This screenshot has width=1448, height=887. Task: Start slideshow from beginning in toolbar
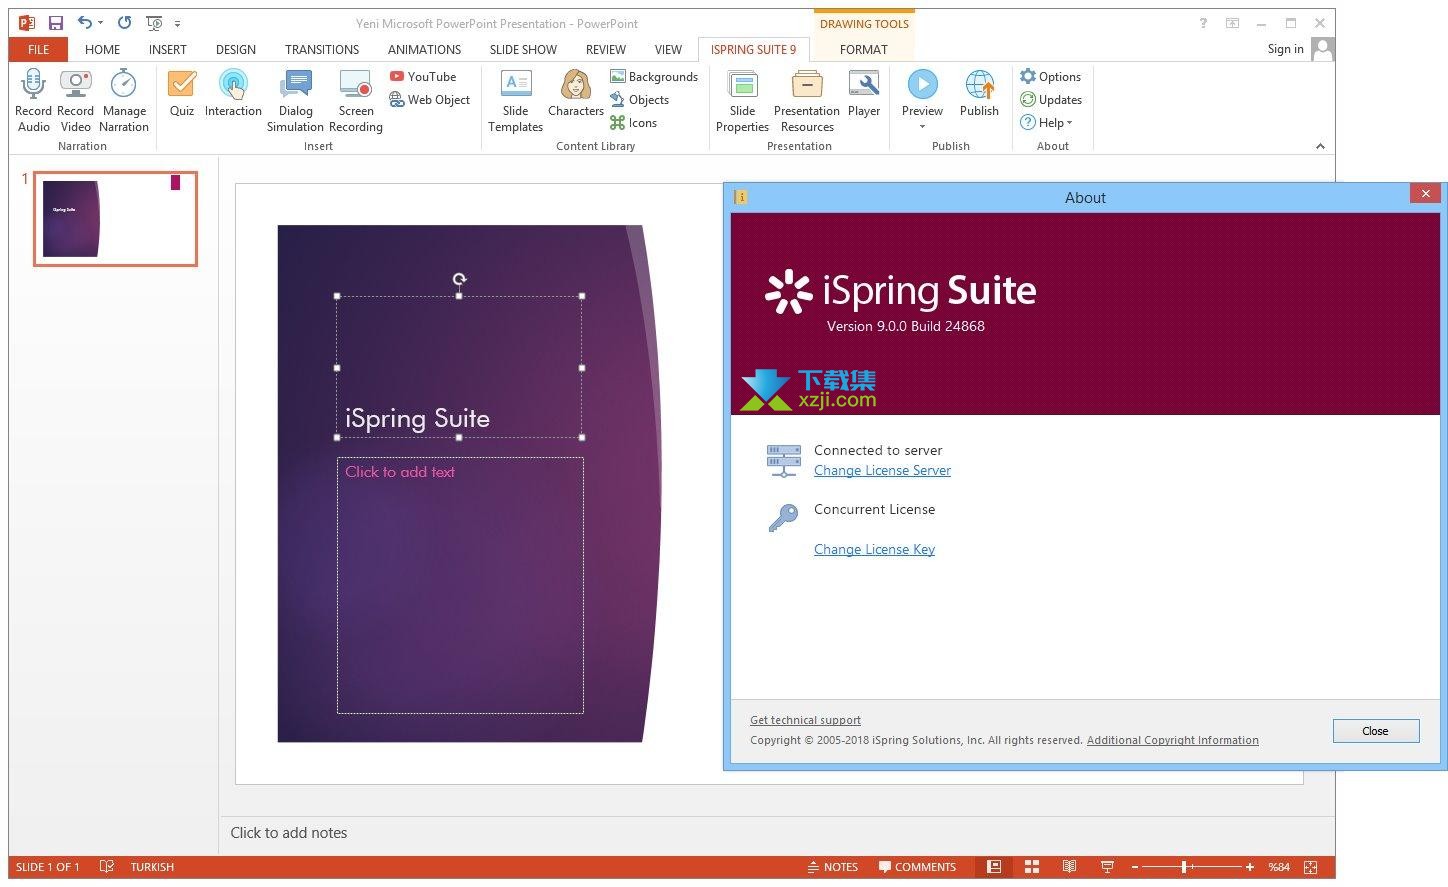click(154, 22)
